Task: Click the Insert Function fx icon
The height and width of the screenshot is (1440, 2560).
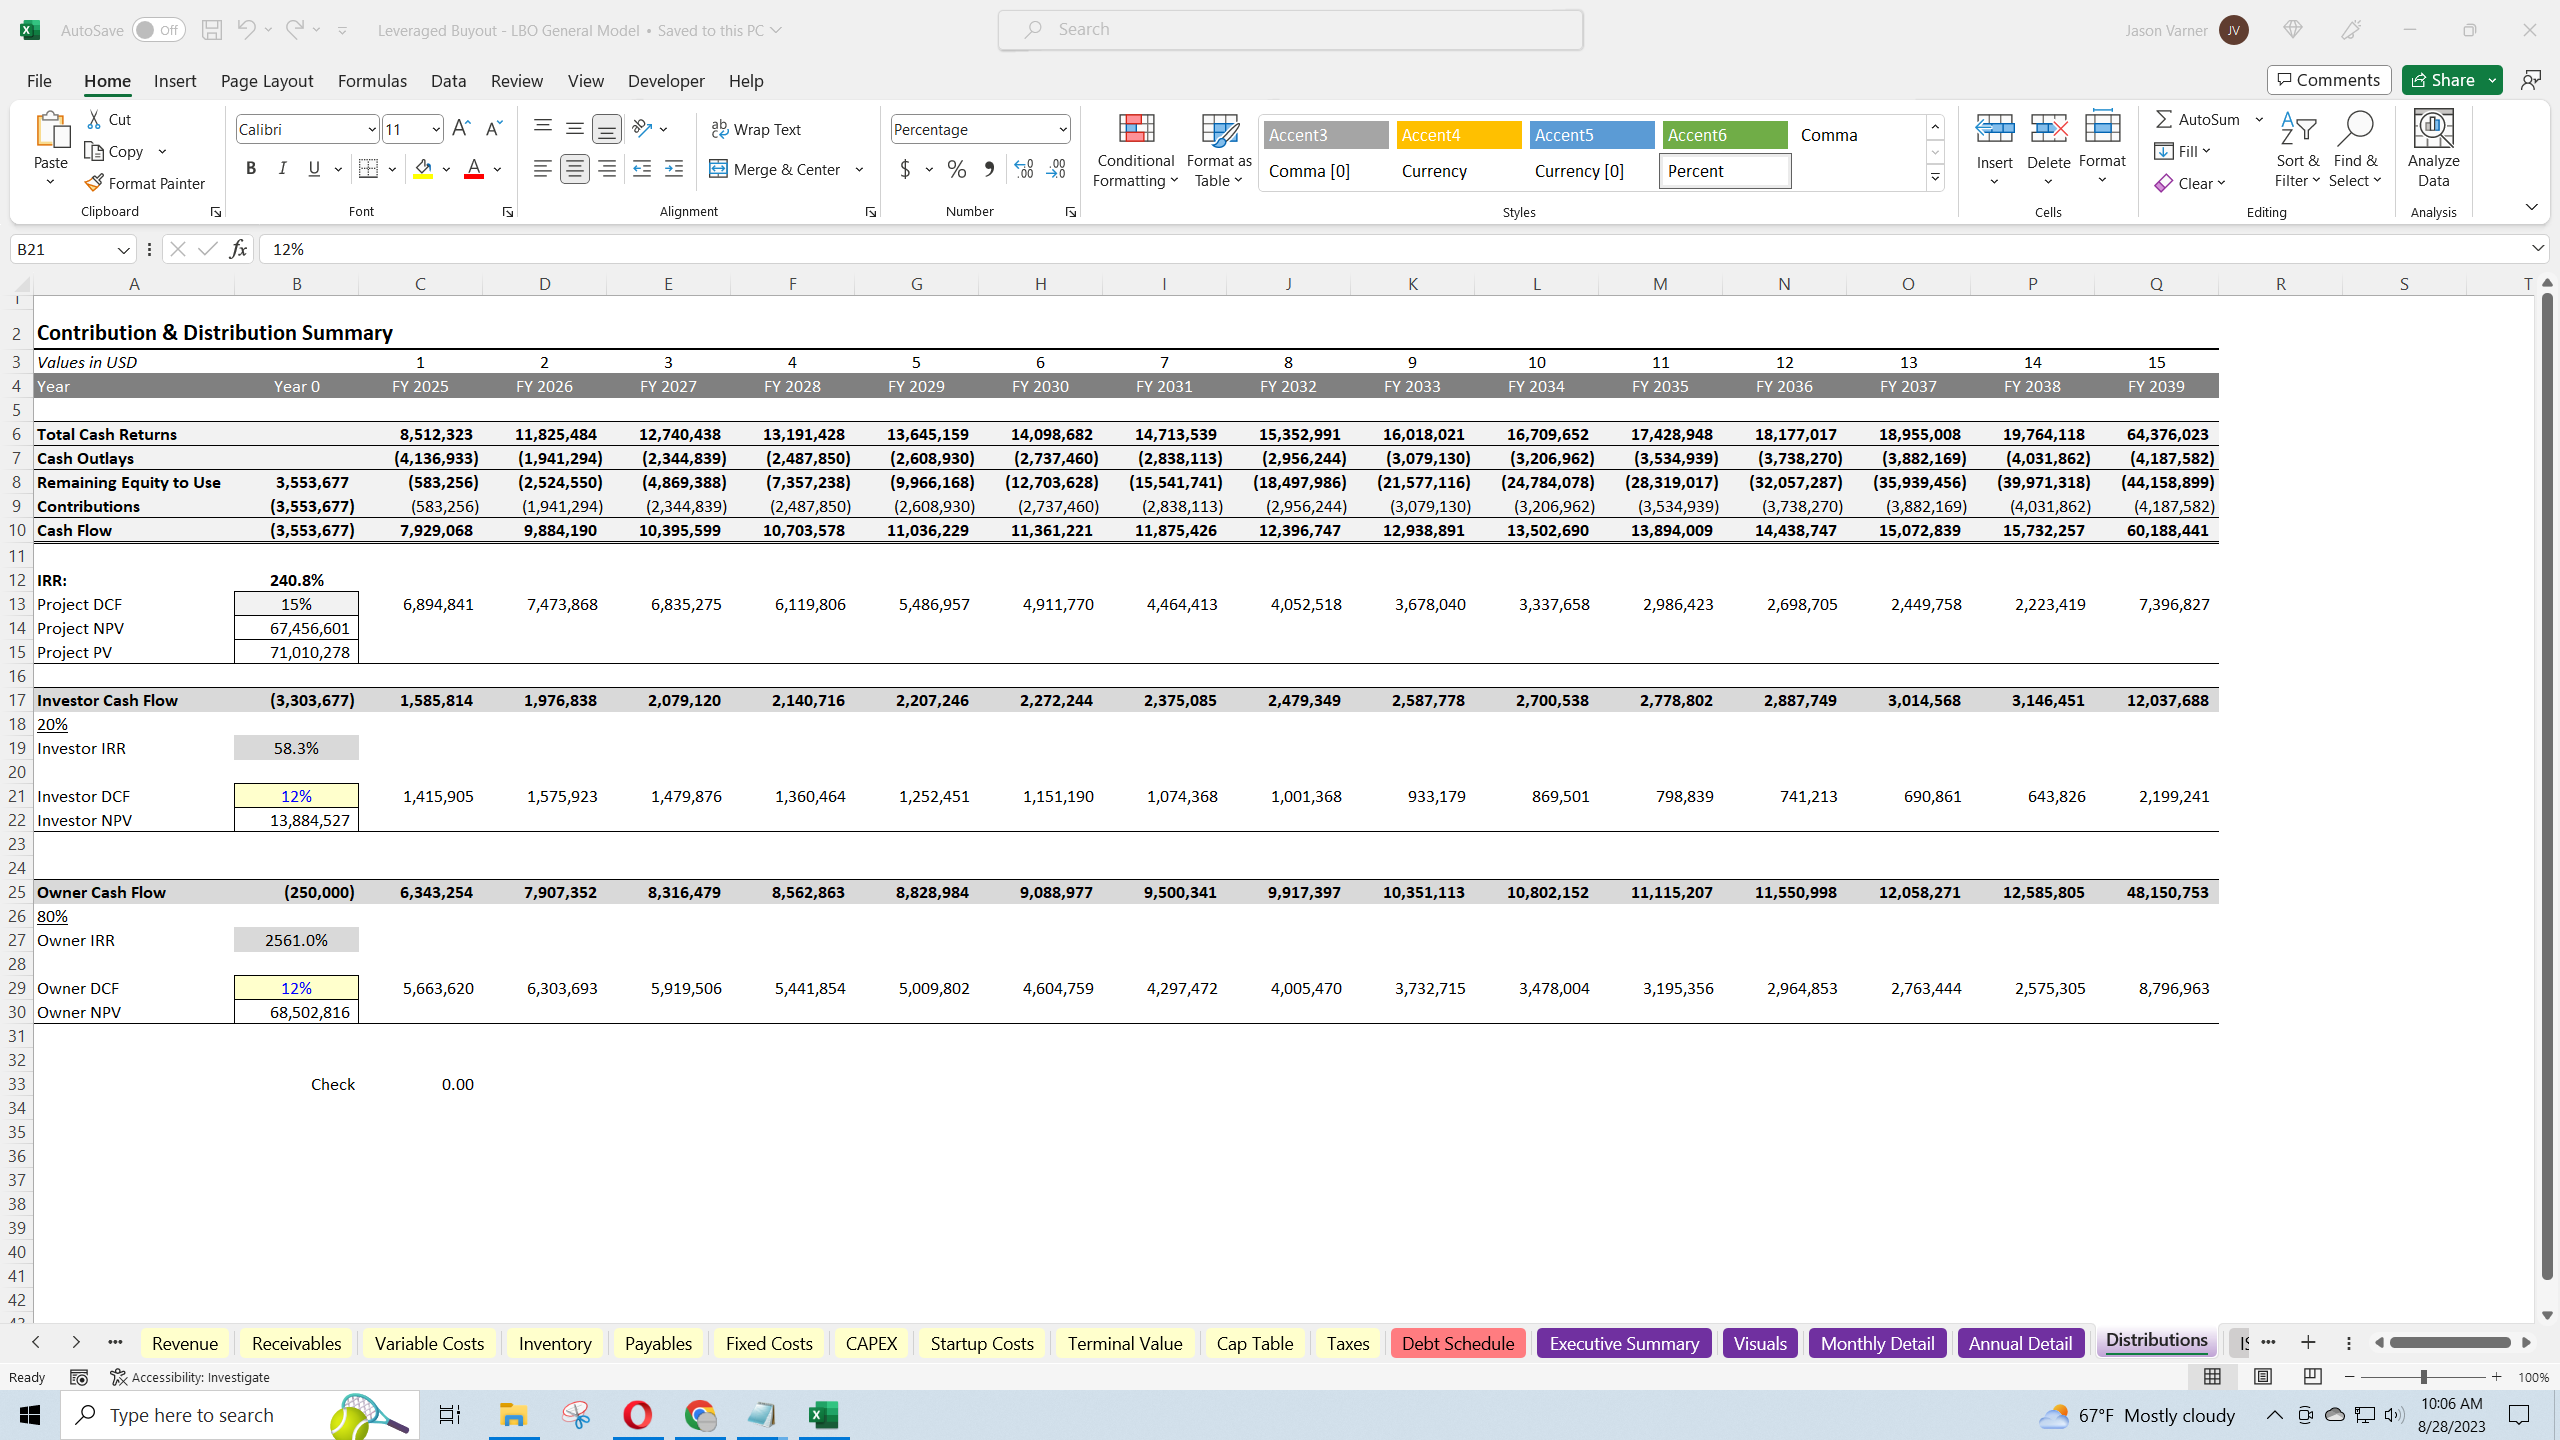Action: point(238,249)
